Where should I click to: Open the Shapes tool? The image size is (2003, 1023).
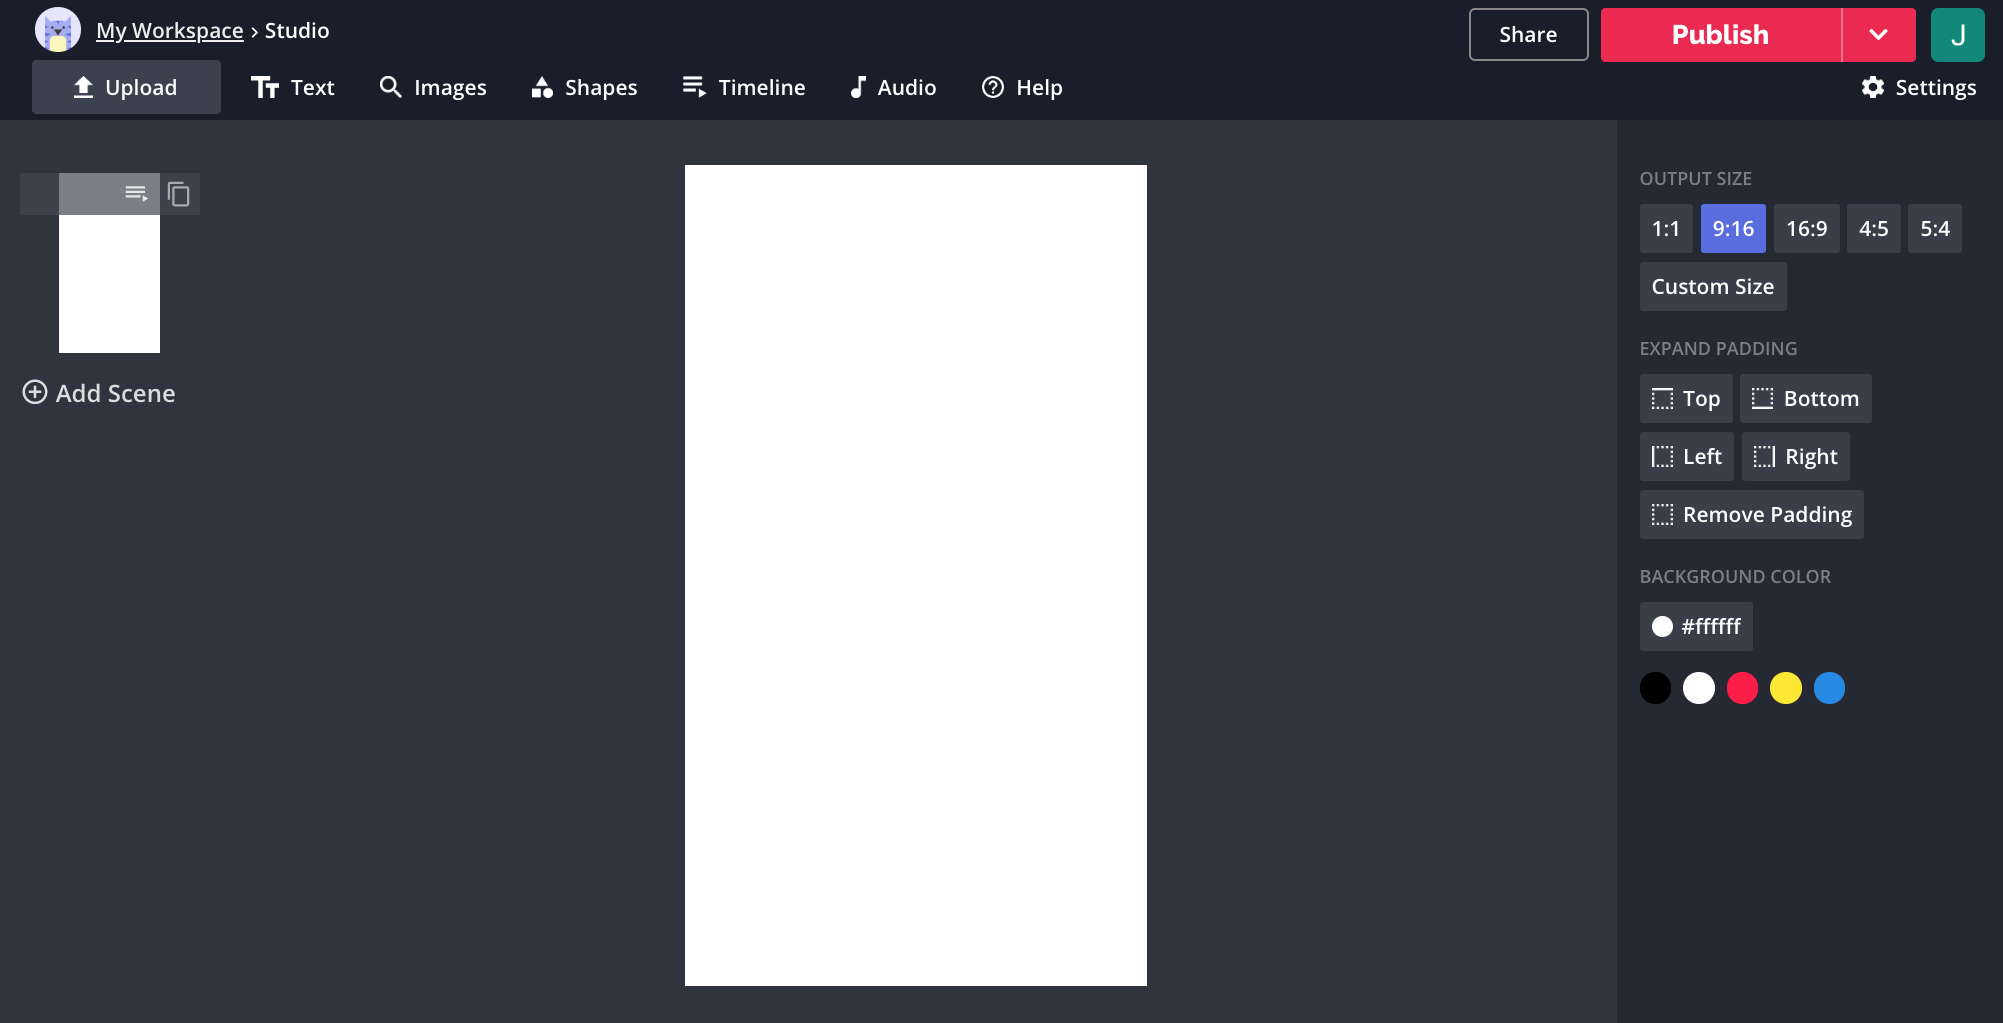(x=584, y=88)
